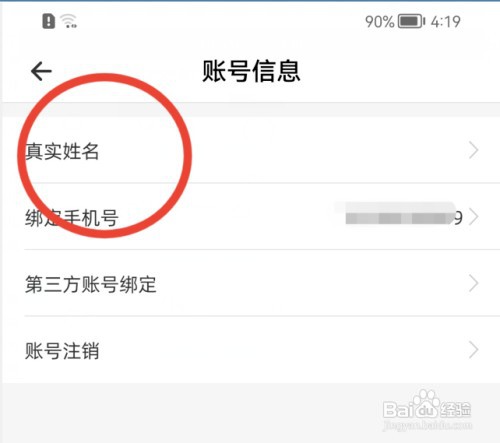Open 绑定手机号 settings
Screen dimensions: 500x443
pyautogui.click(x=251, y=216)
